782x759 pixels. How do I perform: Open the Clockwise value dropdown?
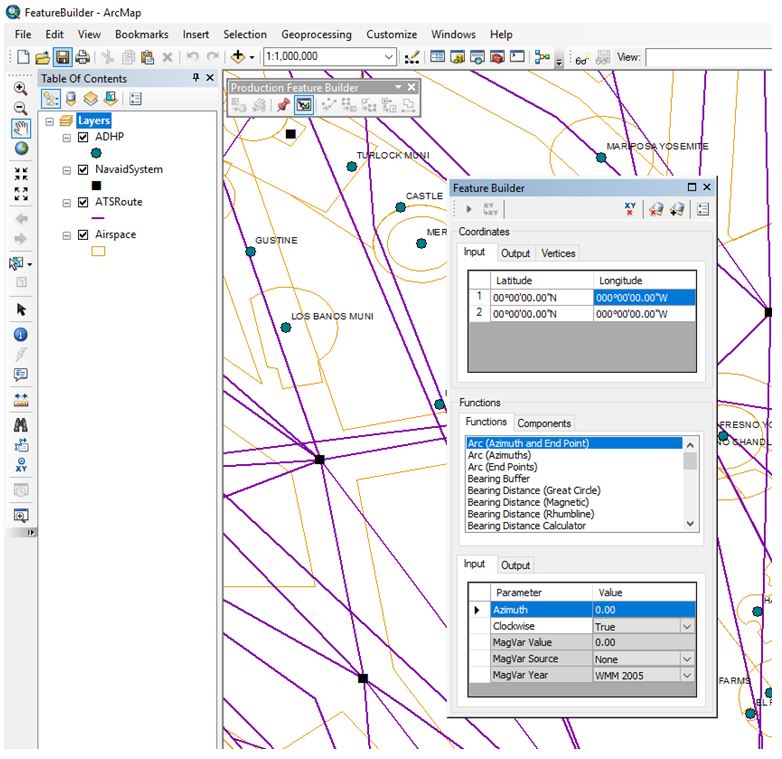686,627
